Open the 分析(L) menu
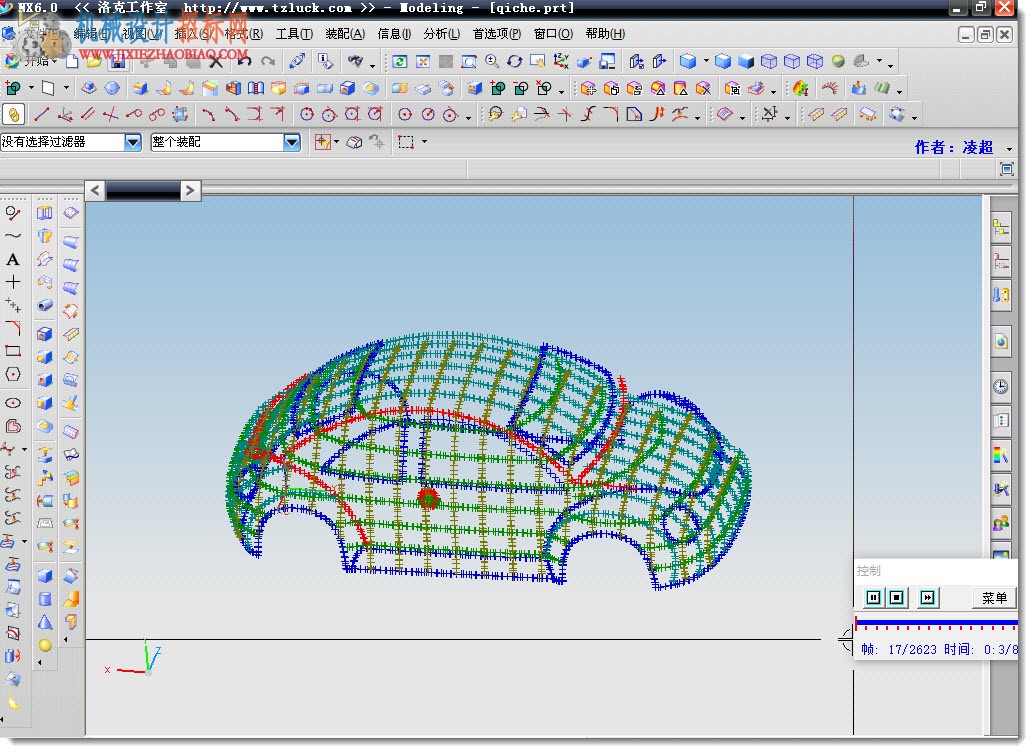 (441, 34)
